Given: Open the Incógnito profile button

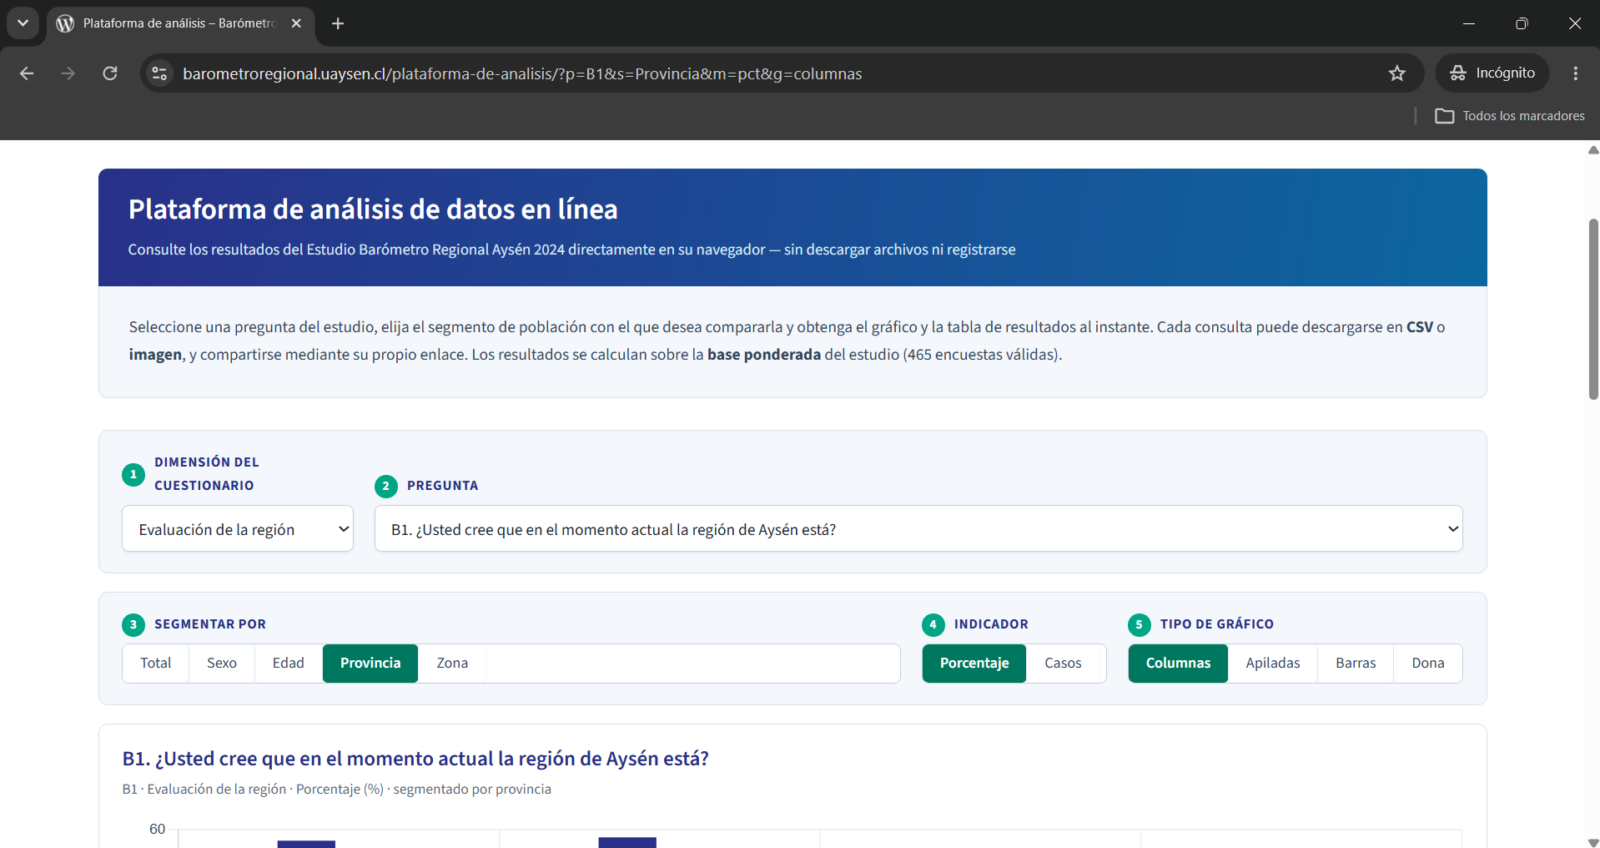Looking at the screenshot, I should [1492, 73].
